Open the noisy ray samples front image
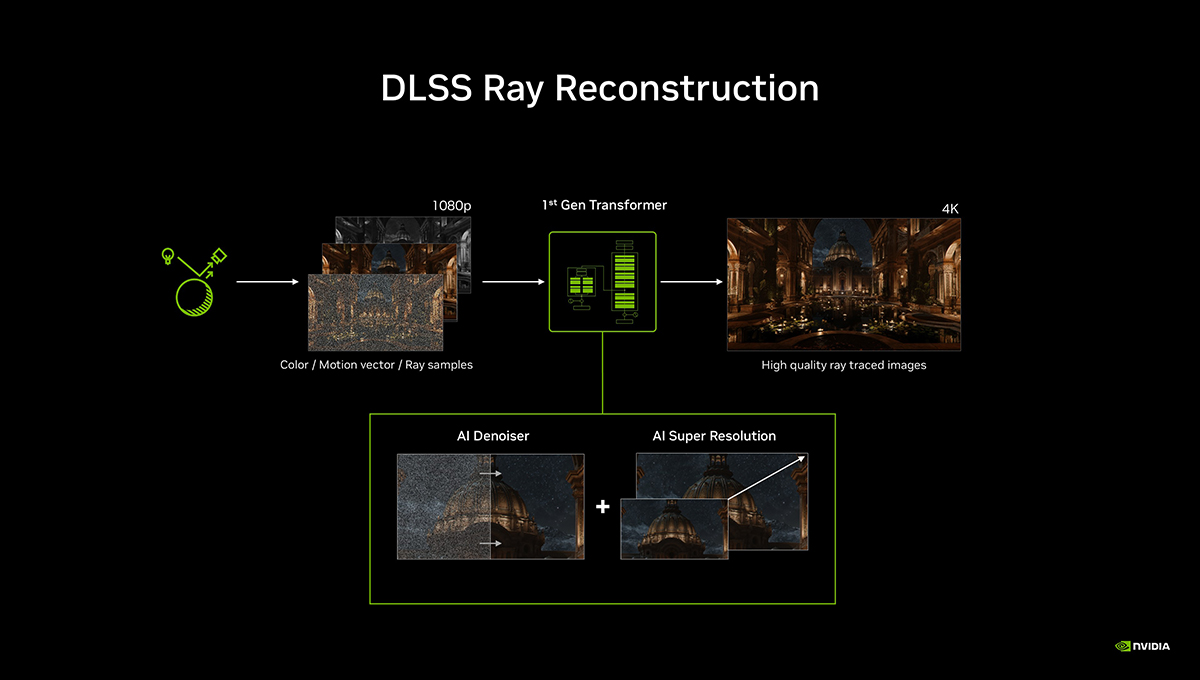 (375, 313)
